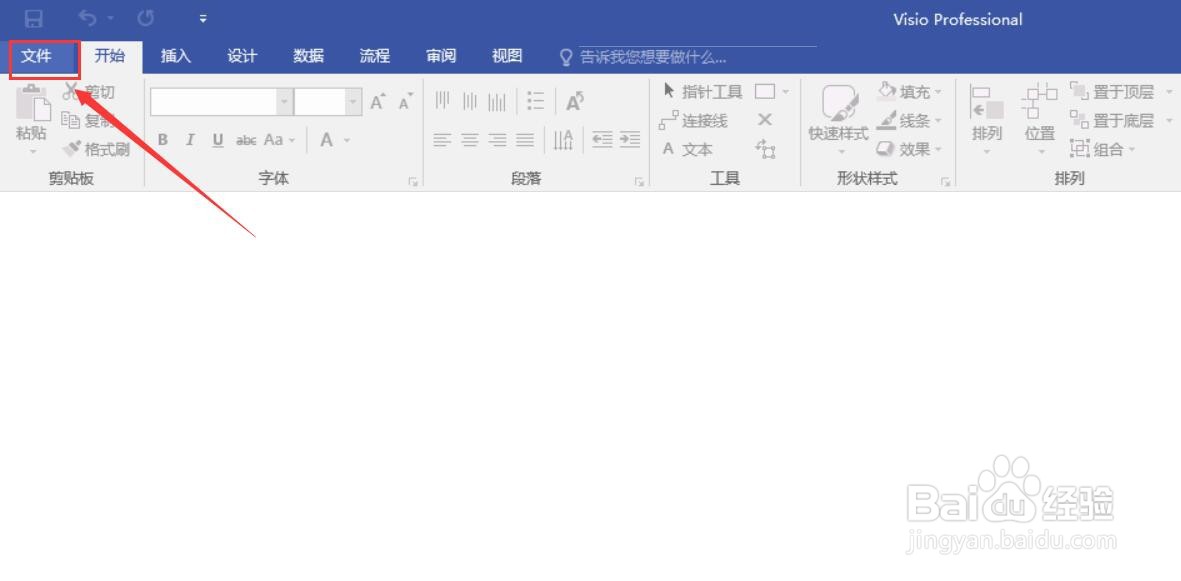Expand the rectangle tool dropdown arrow
Screen dimensions: 1181x581
pos(786,92)
